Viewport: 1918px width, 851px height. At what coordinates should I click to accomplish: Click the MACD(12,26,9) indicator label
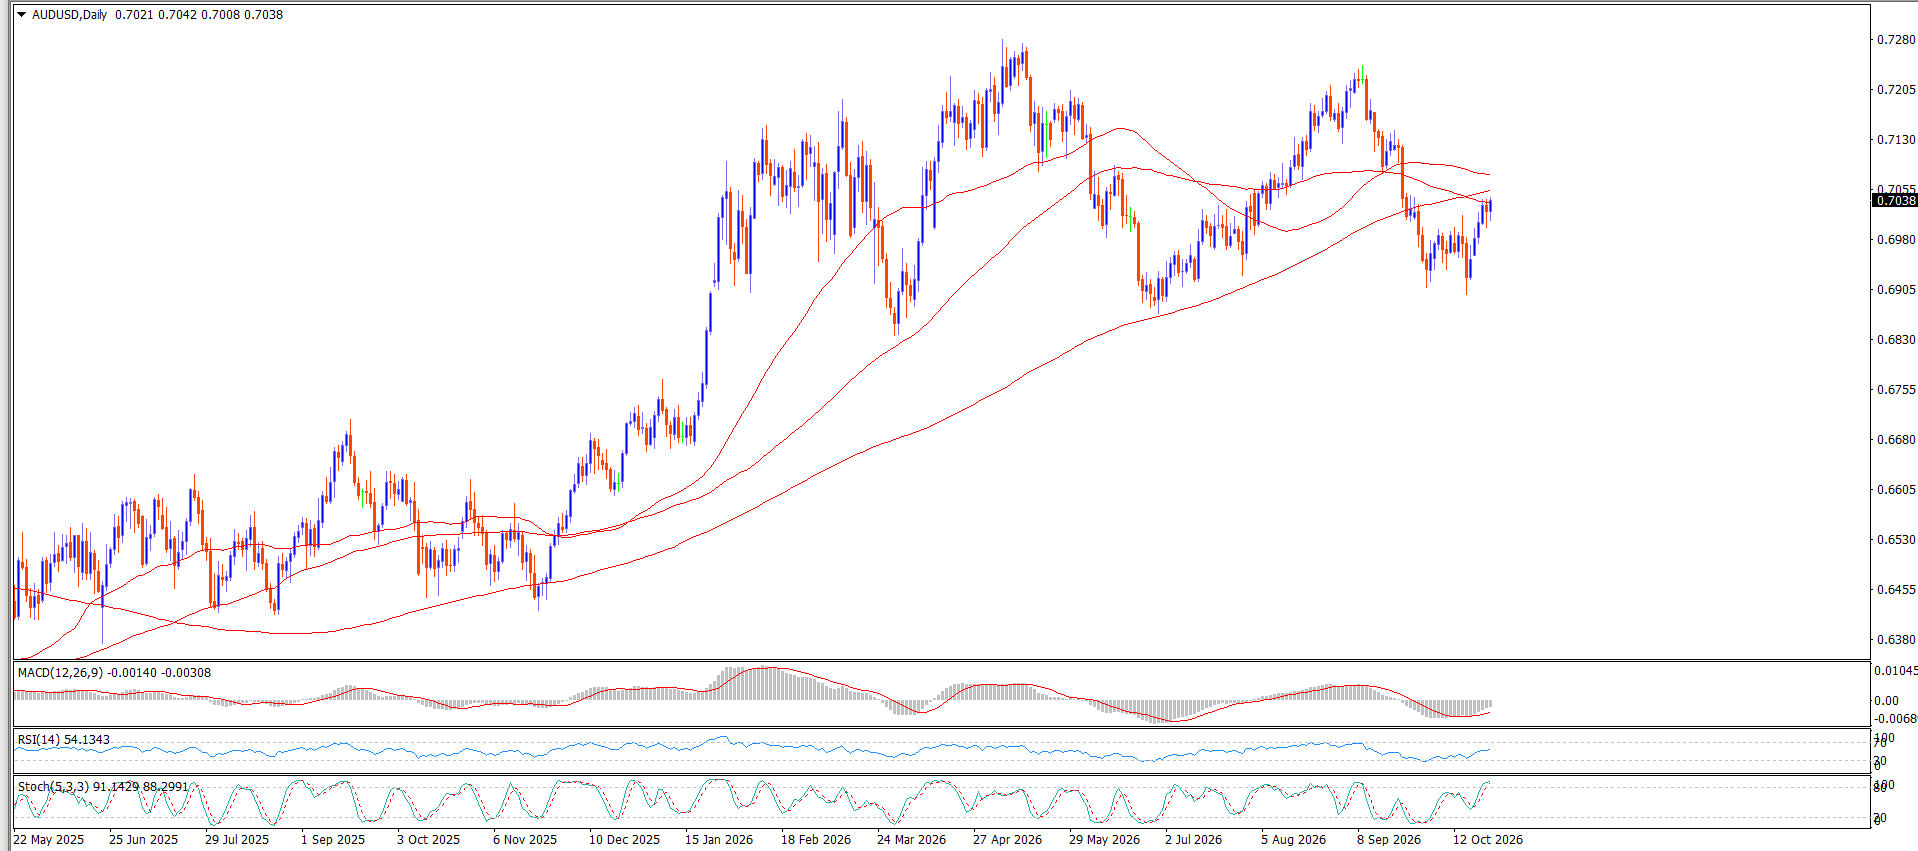pos(60,673)
